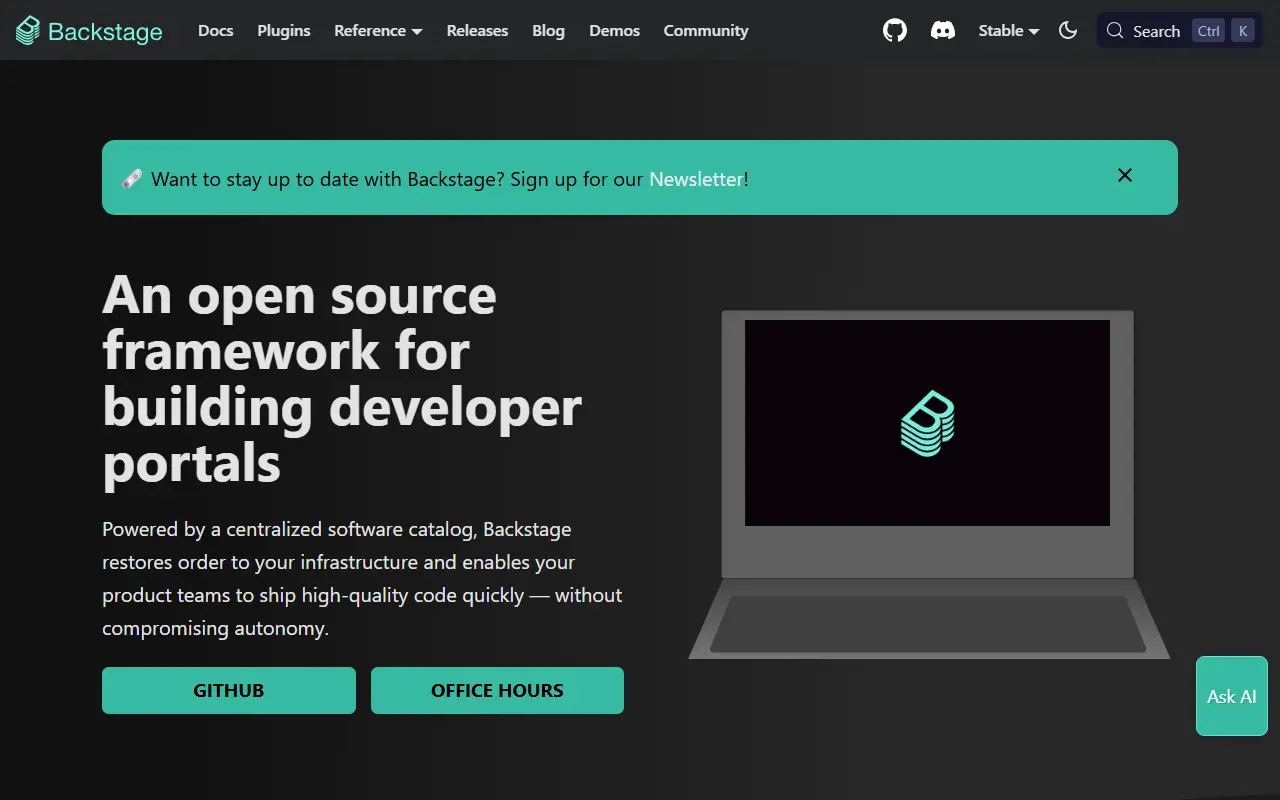Go to the Docs page
This screenshot has height=800, width=1280.
point(216,31)
